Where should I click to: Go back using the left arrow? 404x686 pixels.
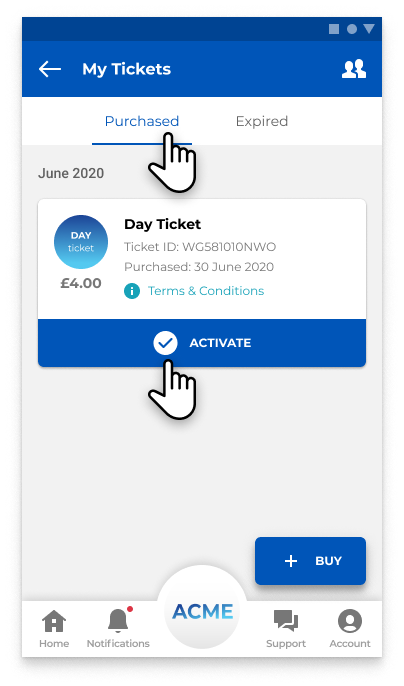click(x=49, y=69)
